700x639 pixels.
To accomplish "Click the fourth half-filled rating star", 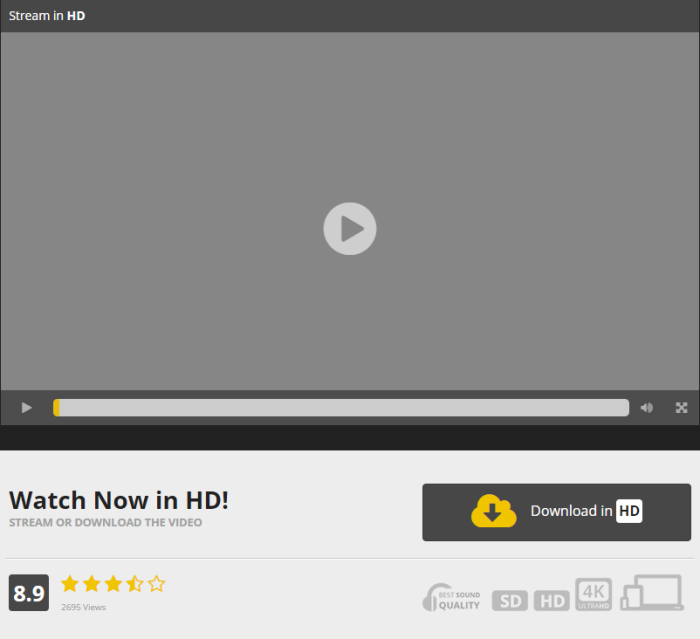I will [135, 584].
